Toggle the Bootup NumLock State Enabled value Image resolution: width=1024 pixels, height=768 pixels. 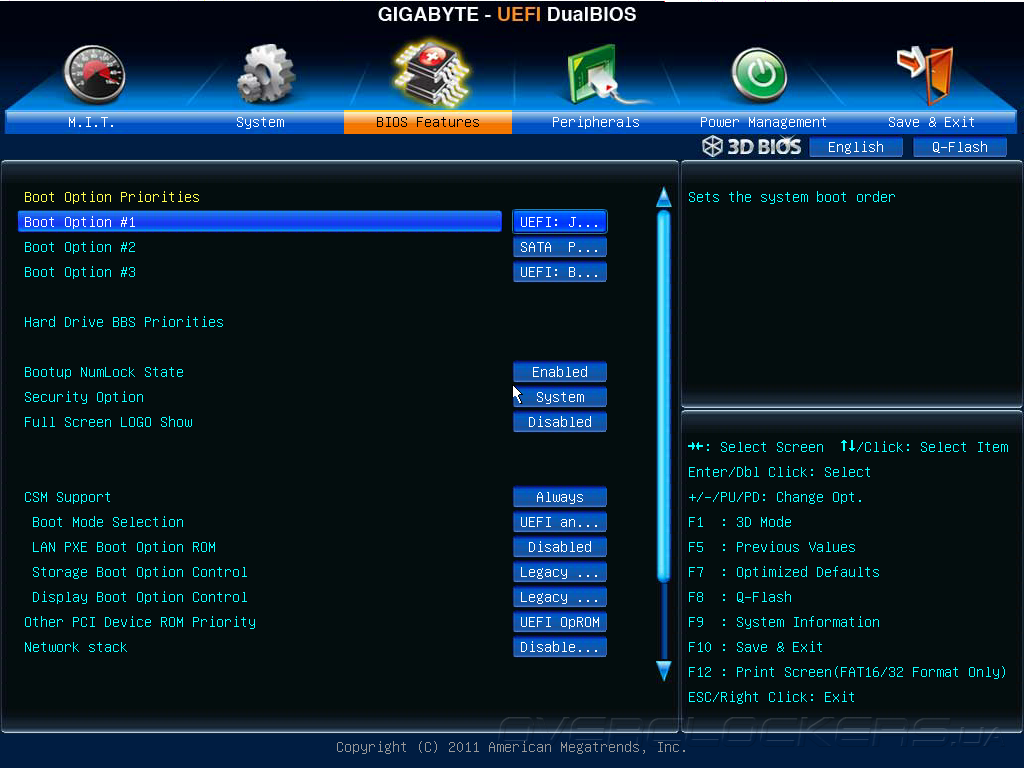(x=560, y=372)
